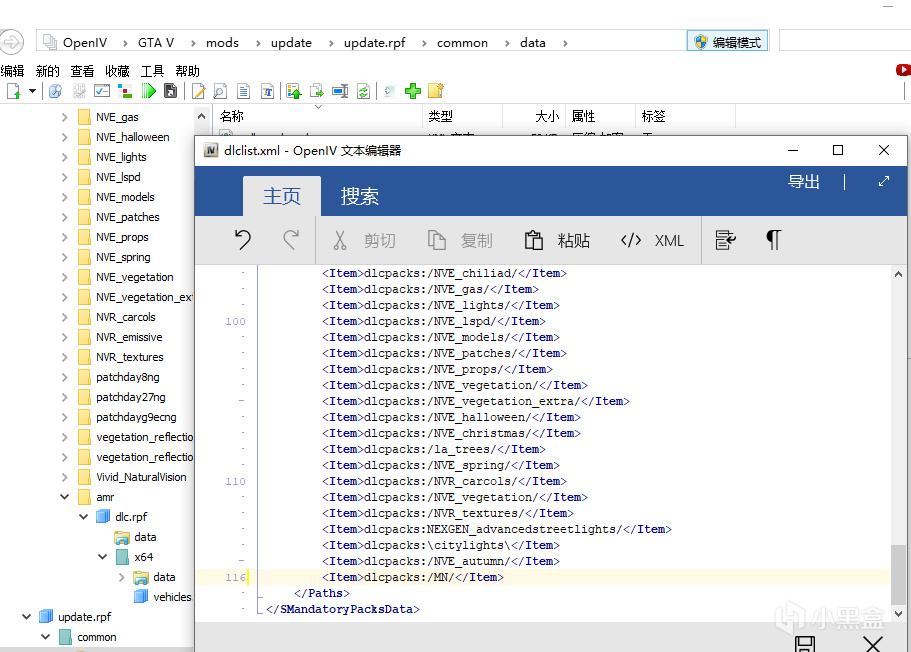Expand the Vivid_NaturalVision folder
Screen dimensions: 911x652
pyautogui.click(x=64, y=478)
